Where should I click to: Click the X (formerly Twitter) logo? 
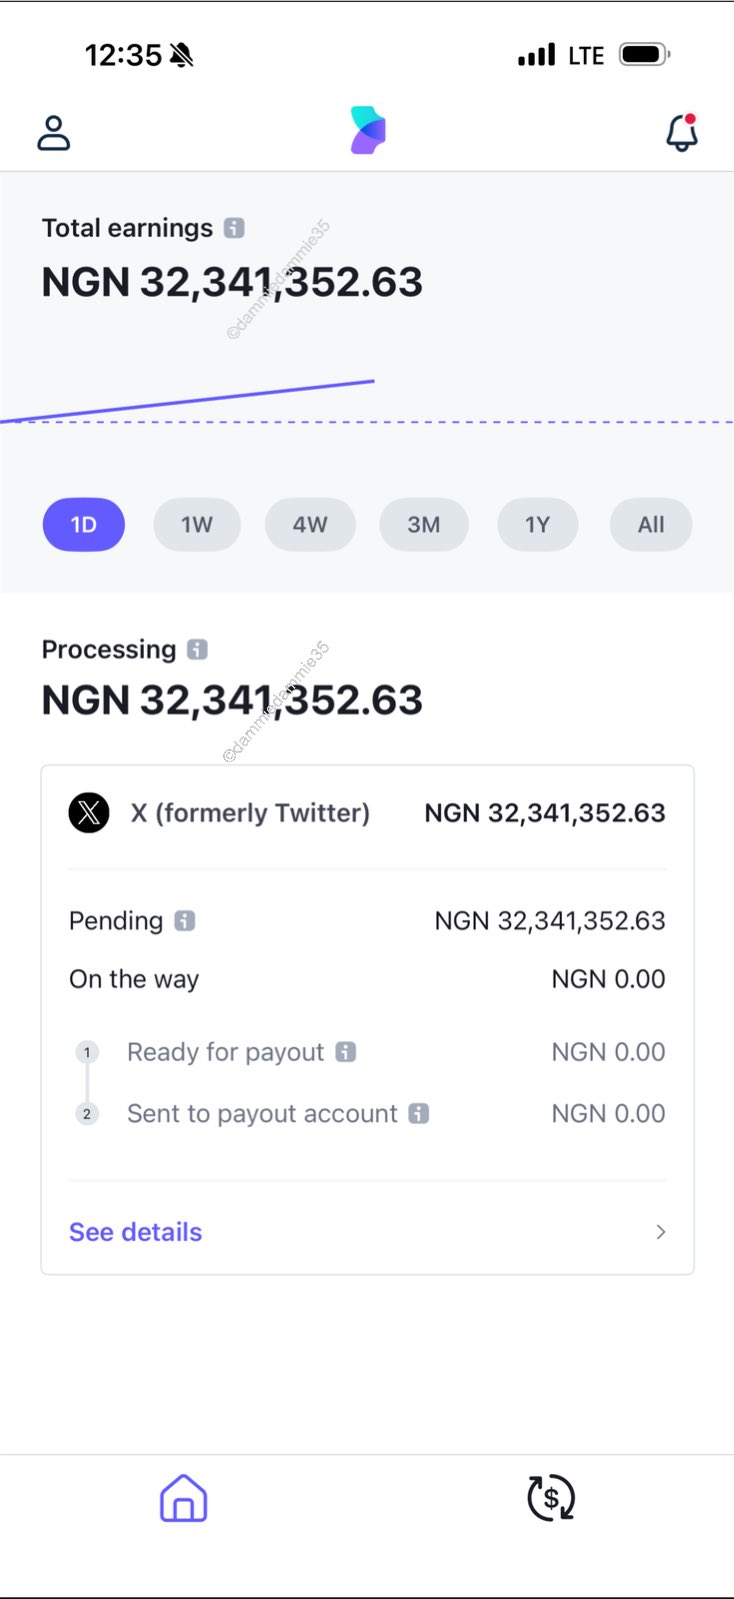tap(89, 813)
